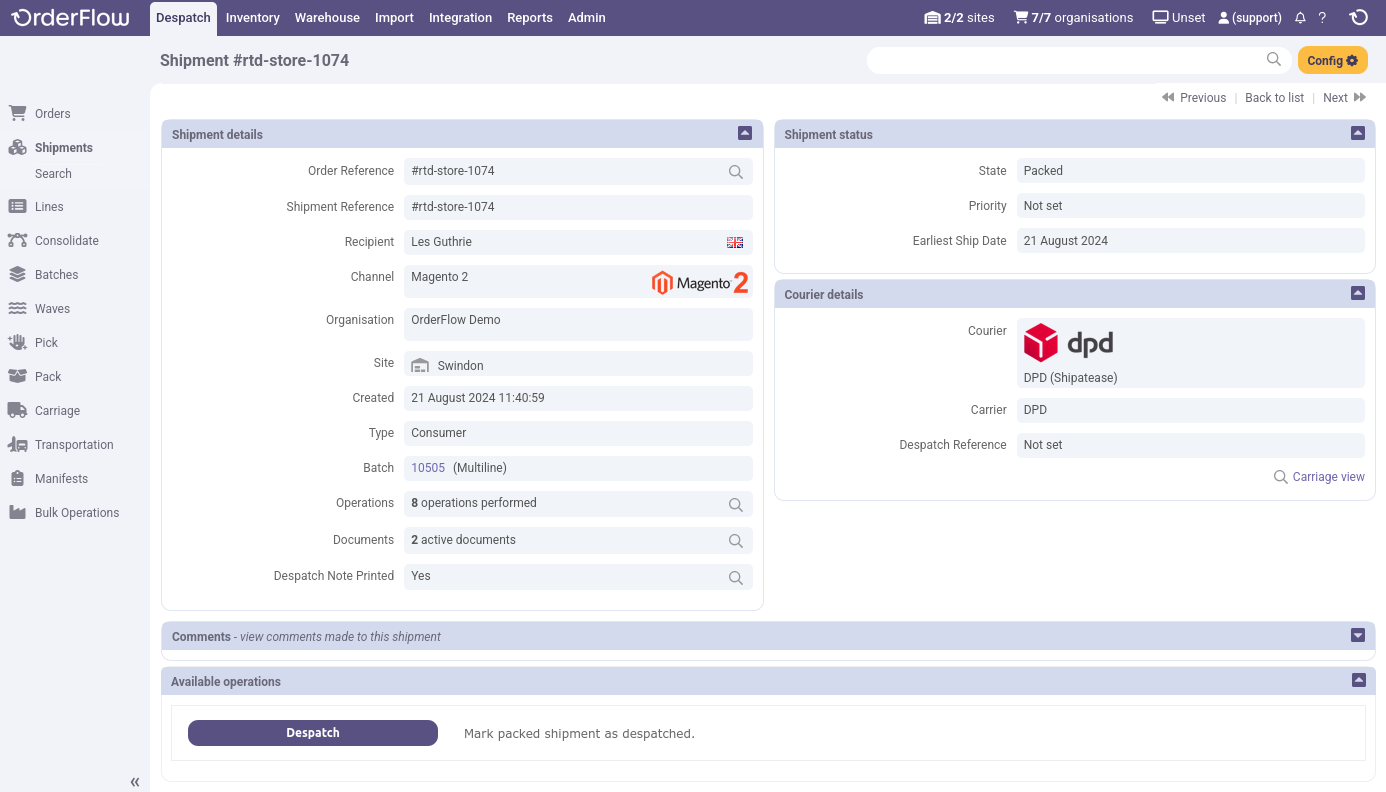The width and height of the screenshot is (1386, 792).
Task: Open batch 10505 link
Action: 428,468
